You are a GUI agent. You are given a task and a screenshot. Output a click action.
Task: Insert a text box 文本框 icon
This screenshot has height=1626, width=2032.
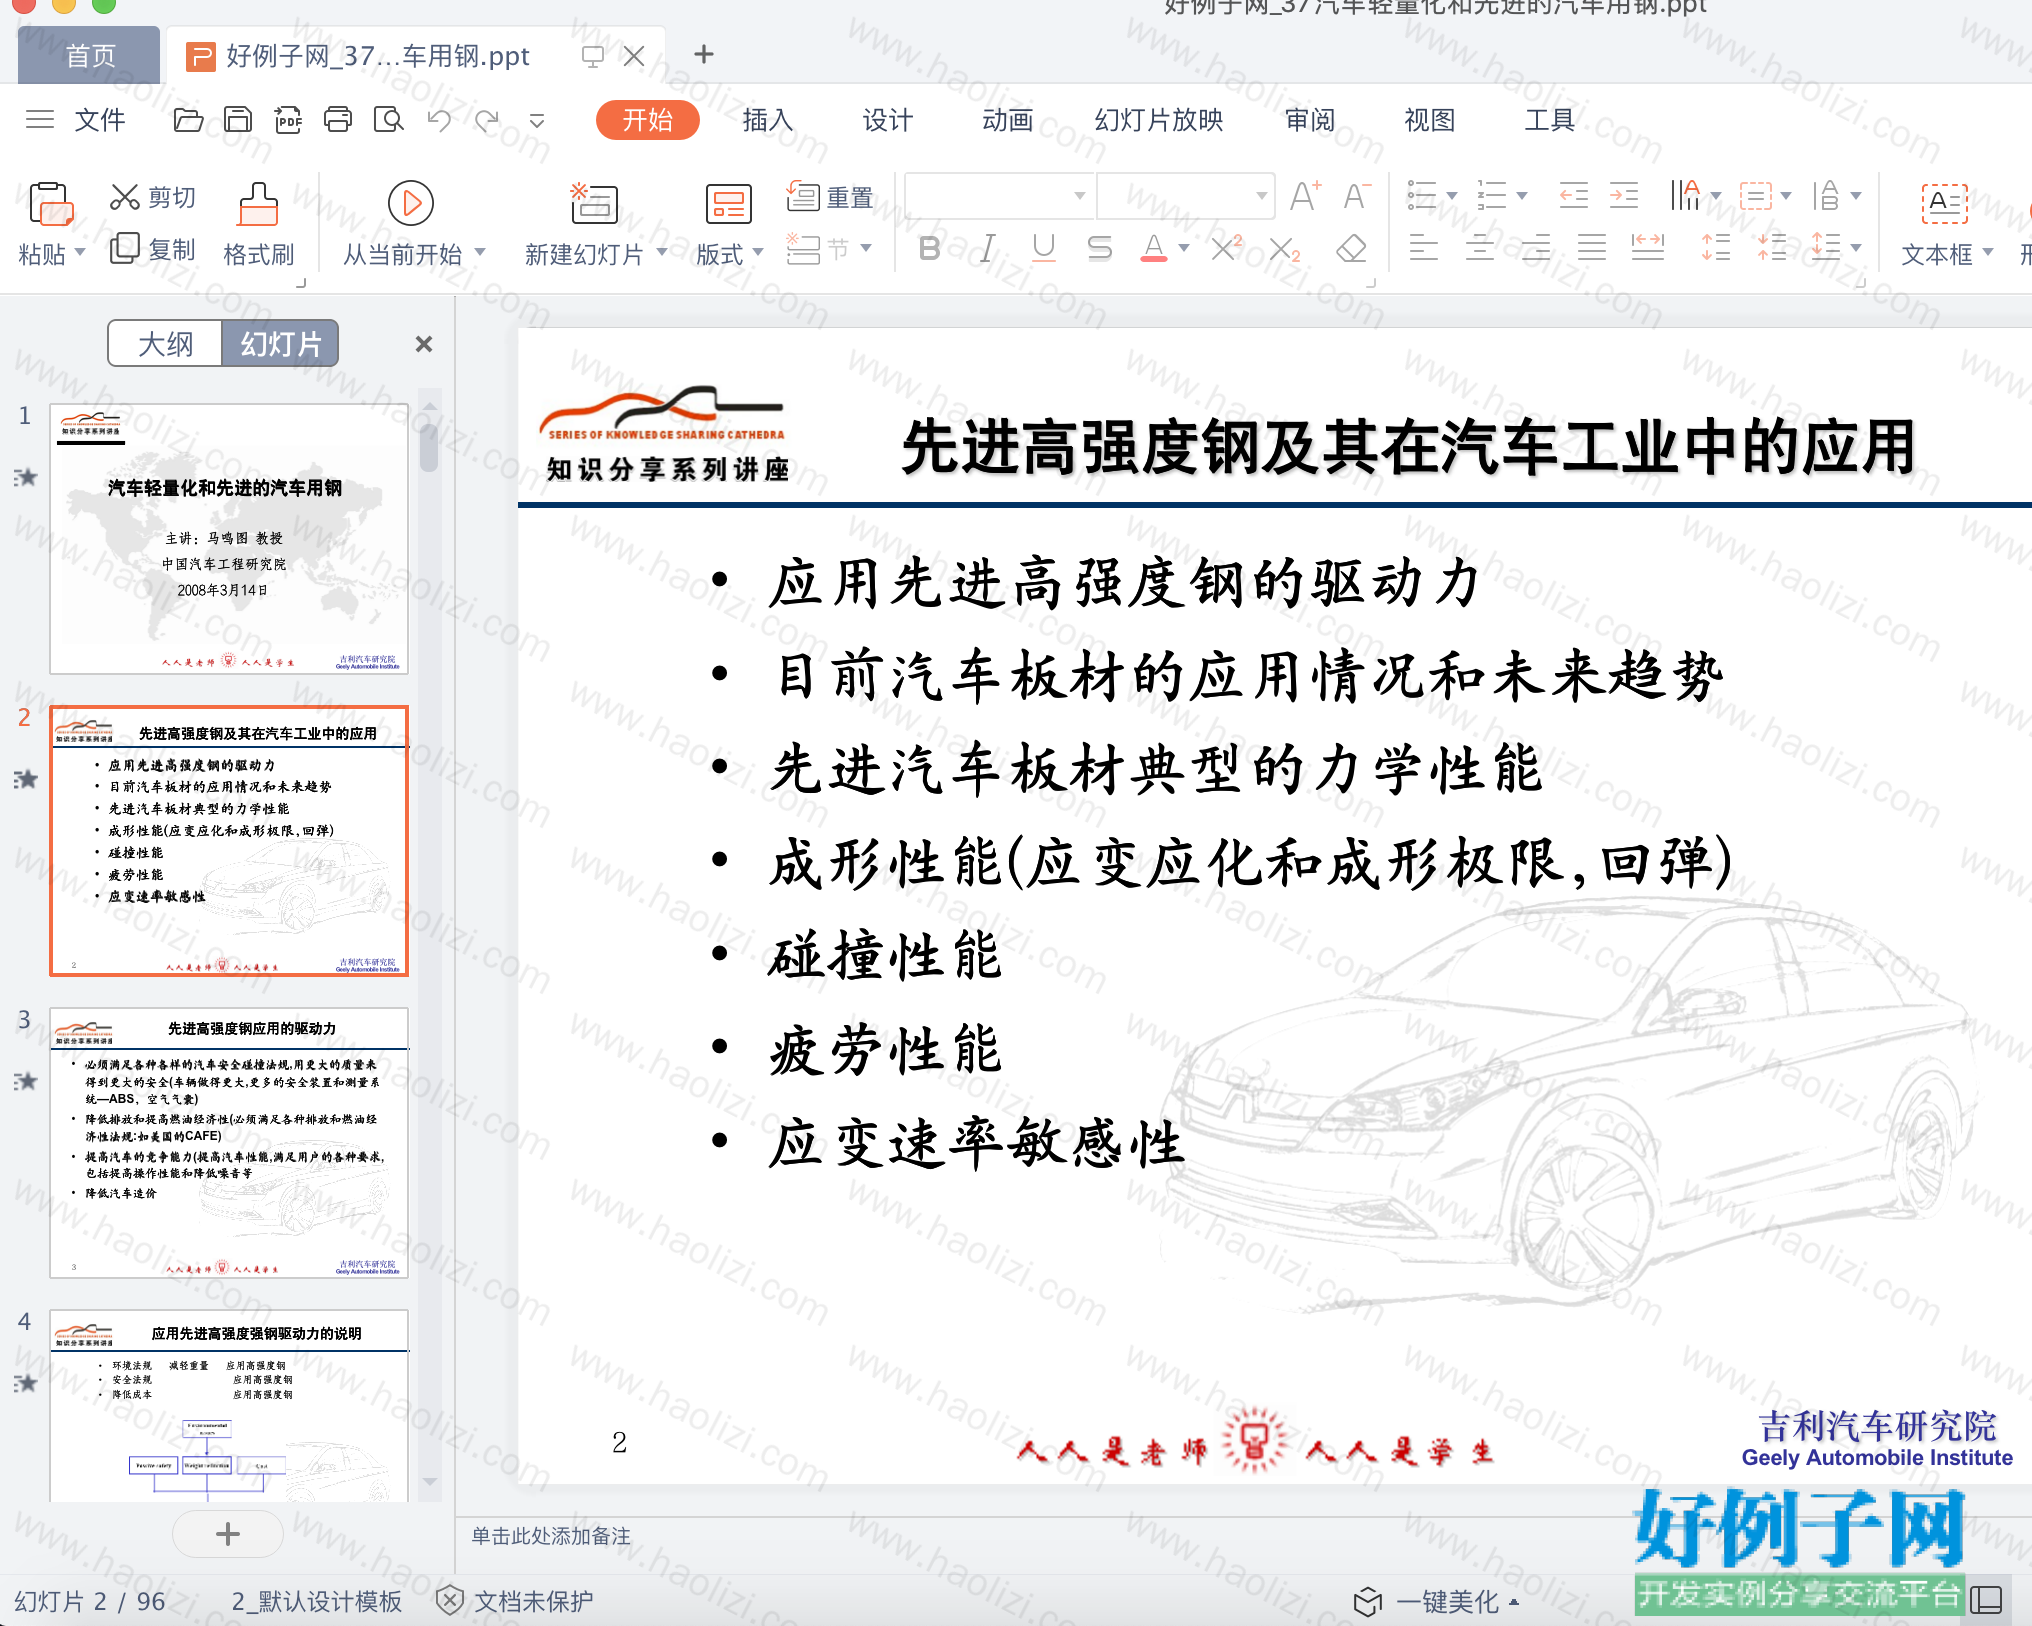[x=1944, y=204]
